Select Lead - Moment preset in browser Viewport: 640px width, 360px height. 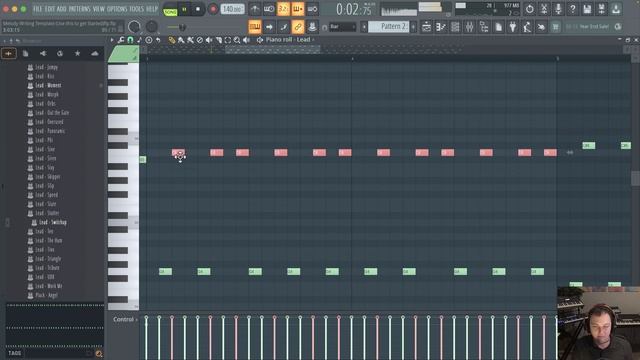pos(48,85)
